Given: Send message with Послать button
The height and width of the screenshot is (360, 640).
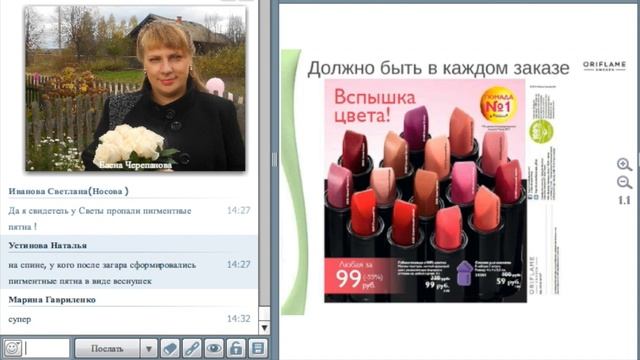Looking at the screenshot, I should tap(107, 349).
